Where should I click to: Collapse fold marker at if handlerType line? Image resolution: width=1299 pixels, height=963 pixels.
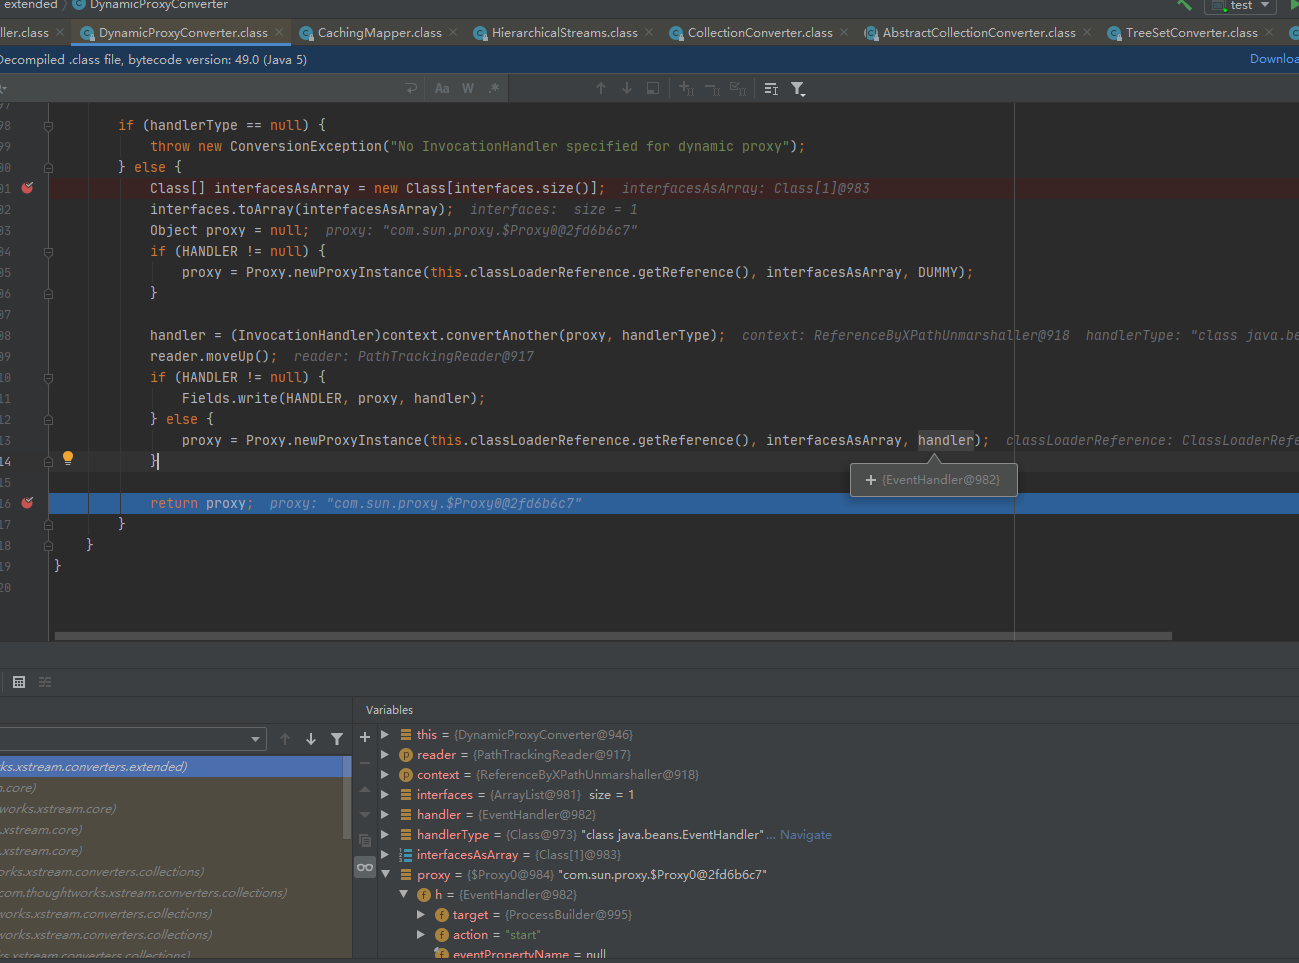click(48, 125)
